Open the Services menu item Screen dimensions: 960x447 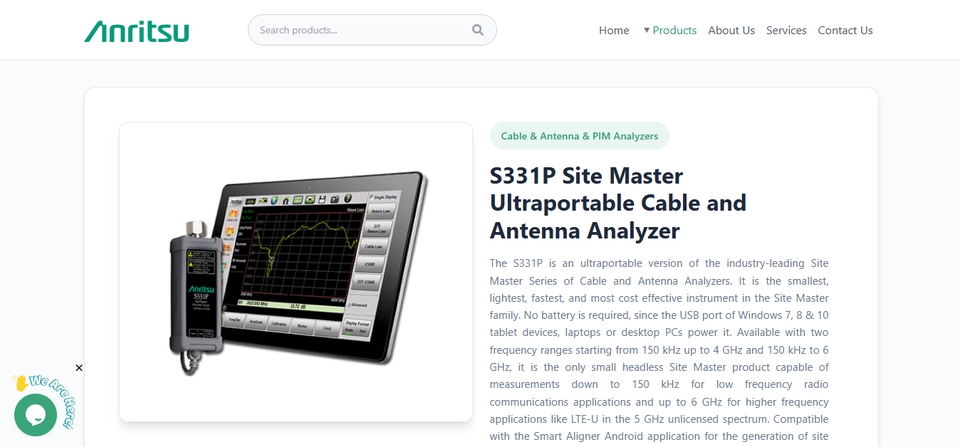coord(786,30)
